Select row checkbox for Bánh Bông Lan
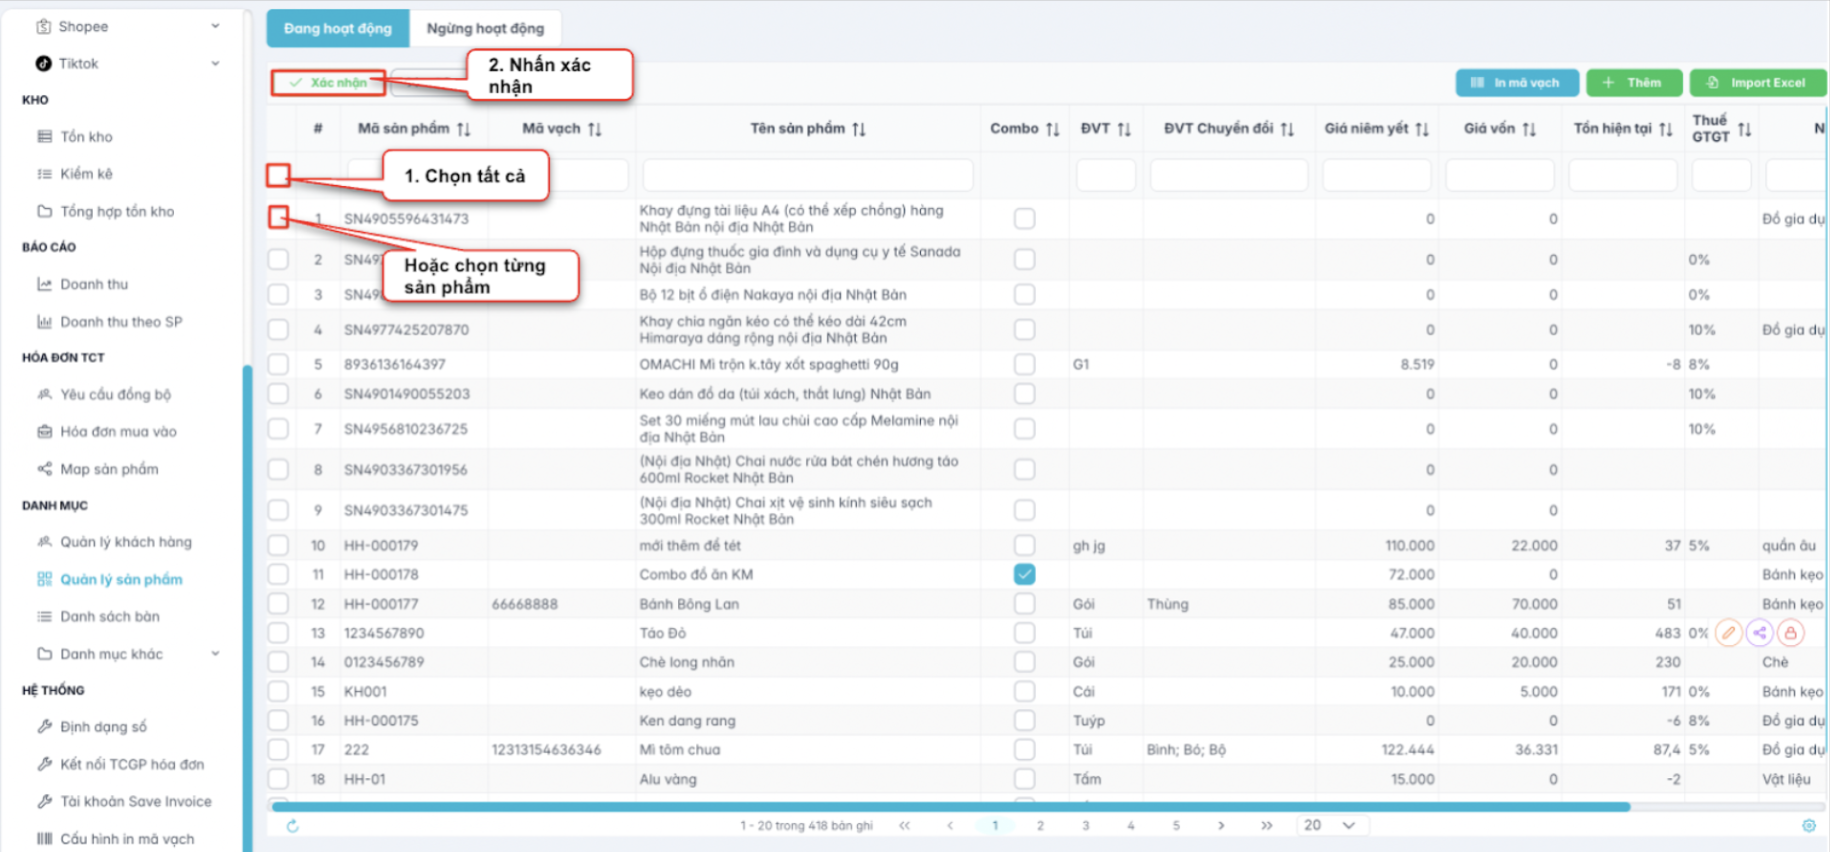1830x852 pixels. click(x=278, y=604)
